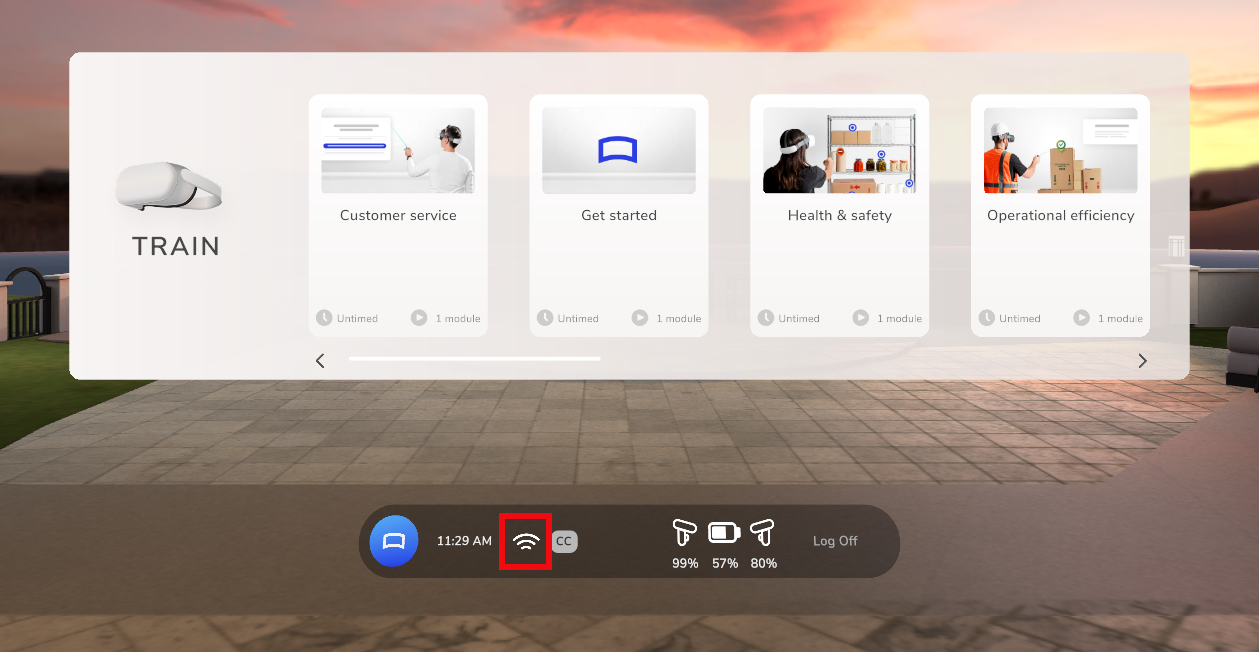This screenshot has width=1259, height=652.
Task: Click the Customer service title text
Action: 398,215
